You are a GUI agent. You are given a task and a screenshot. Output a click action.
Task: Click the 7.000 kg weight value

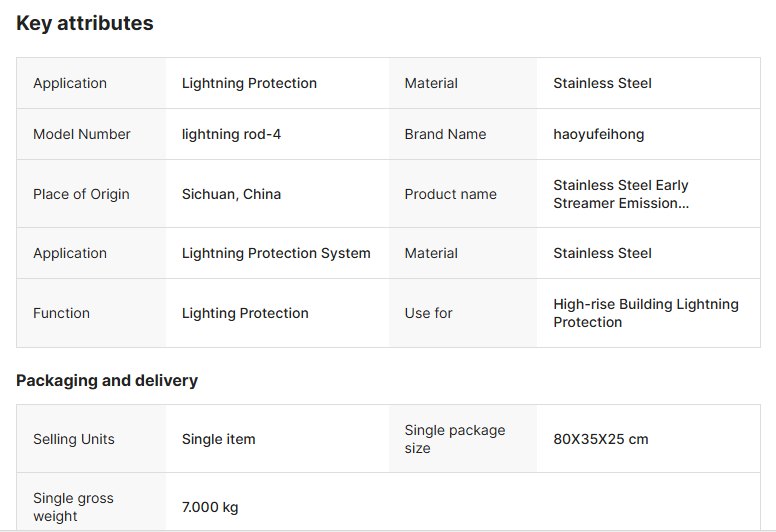coord(210,507)
